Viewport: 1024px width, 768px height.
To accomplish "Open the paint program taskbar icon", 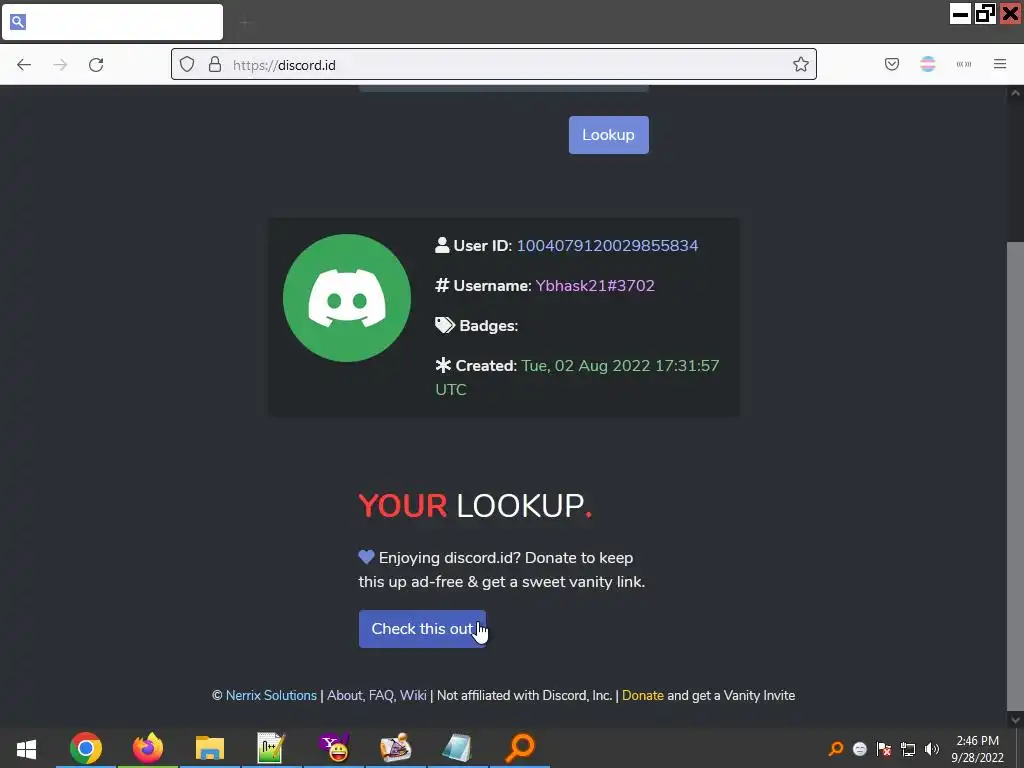I will tap(396, 748).
